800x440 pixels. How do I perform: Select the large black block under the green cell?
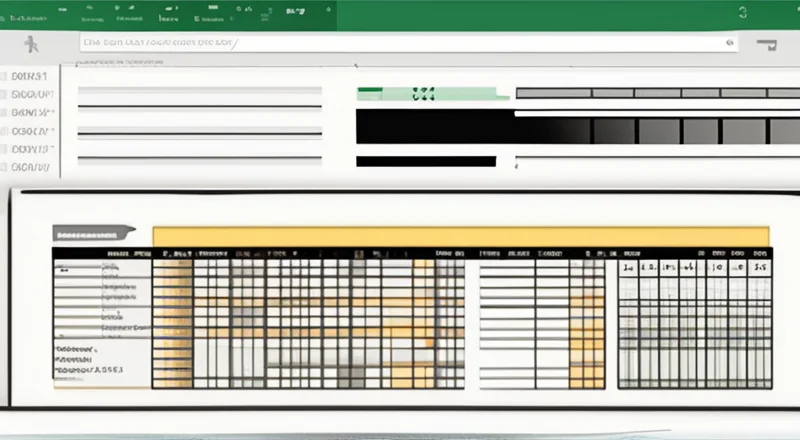pos(434,127)
